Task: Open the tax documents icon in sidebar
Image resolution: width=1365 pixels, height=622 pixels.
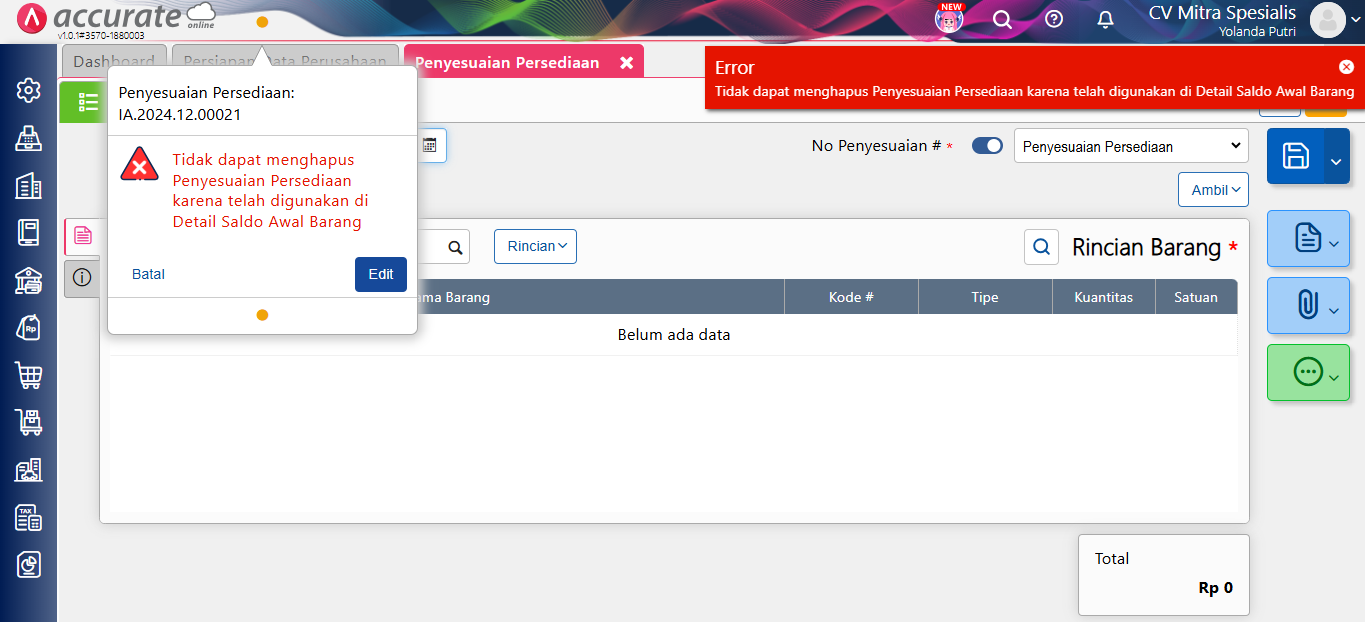Action: pyautogui.click(x=27, y=518)
